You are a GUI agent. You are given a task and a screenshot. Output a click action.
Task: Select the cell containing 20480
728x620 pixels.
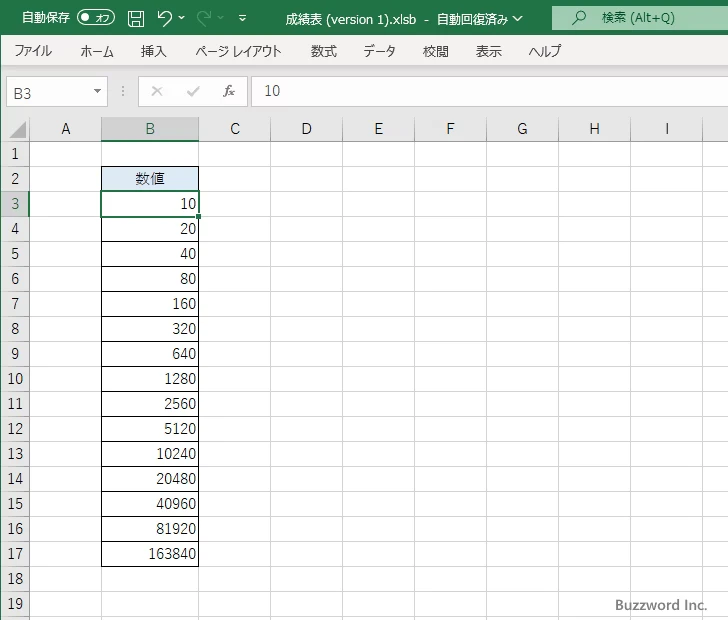point(150,479)
